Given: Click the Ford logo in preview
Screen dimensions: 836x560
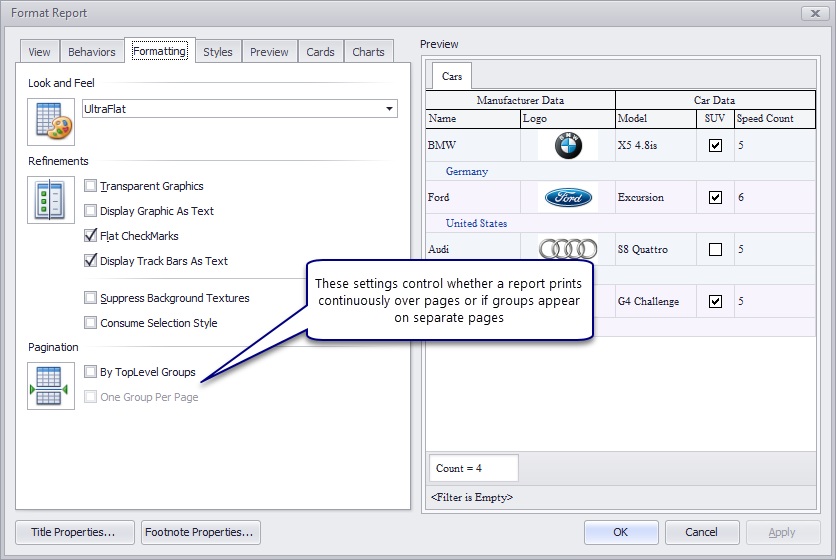Looking at the screenshot, I should pyautogui.click(x=568, y=198).
